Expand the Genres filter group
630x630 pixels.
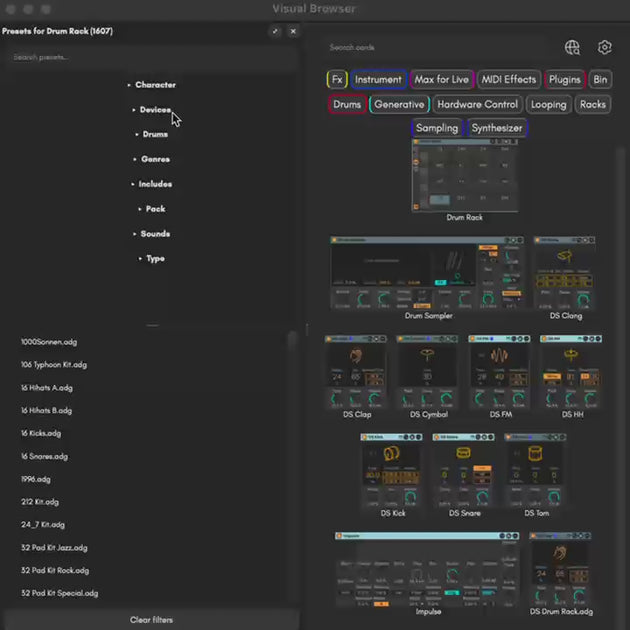tap(151, 159)
